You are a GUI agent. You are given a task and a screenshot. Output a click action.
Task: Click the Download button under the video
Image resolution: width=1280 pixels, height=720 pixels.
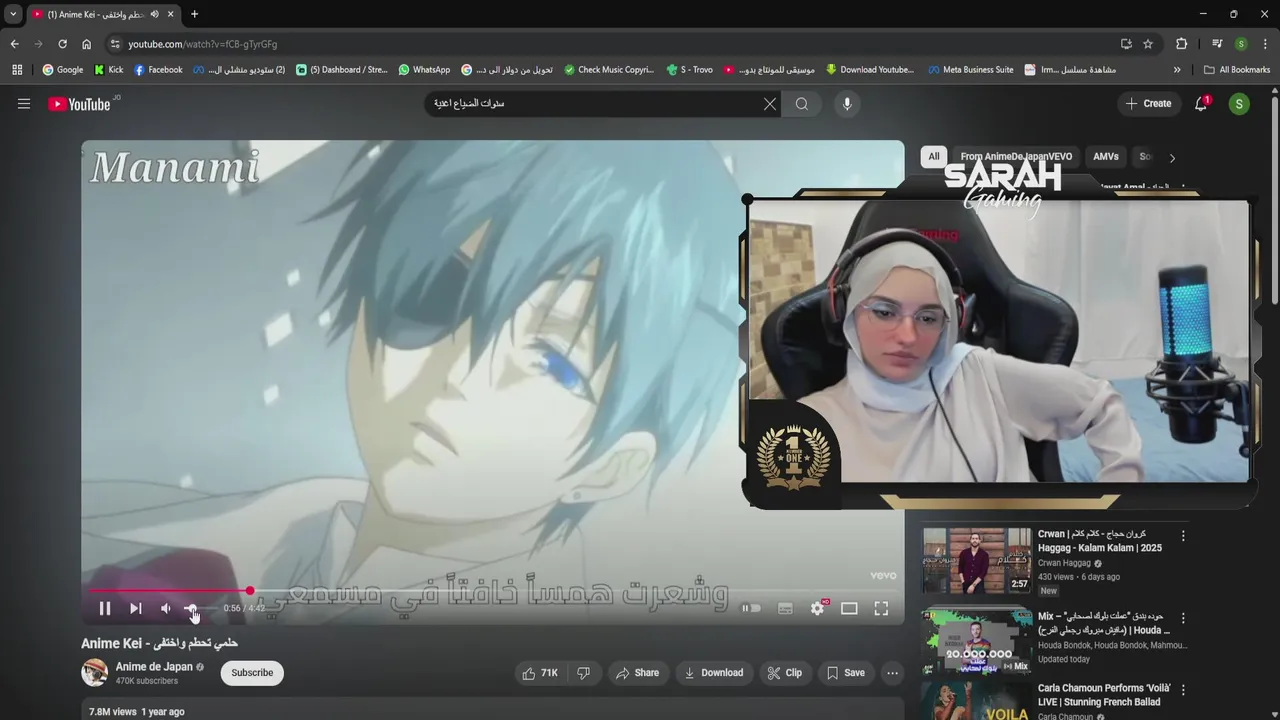pyautogui.click(x=713, y=673)
